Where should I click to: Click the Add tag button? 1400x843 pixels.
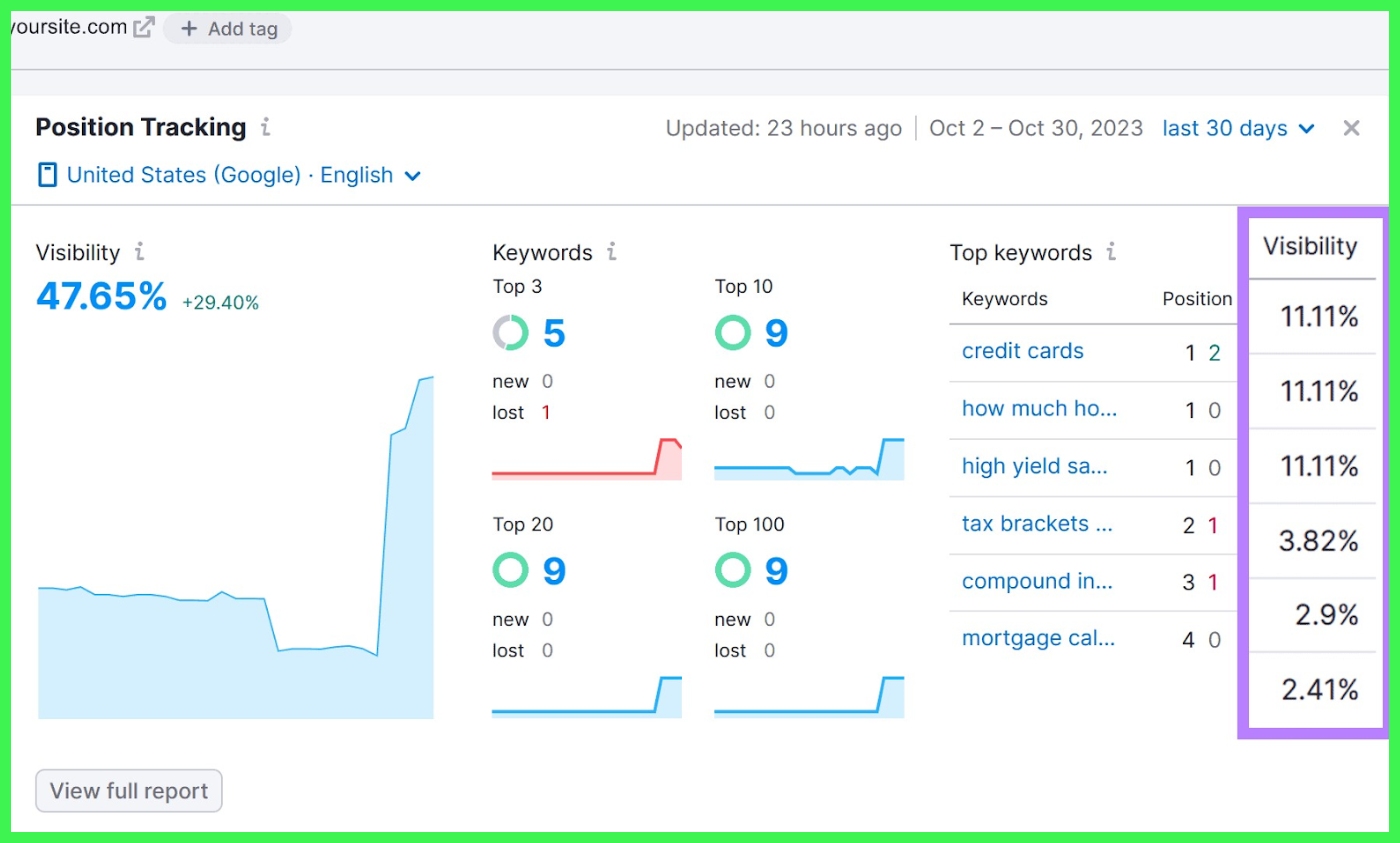228,29
